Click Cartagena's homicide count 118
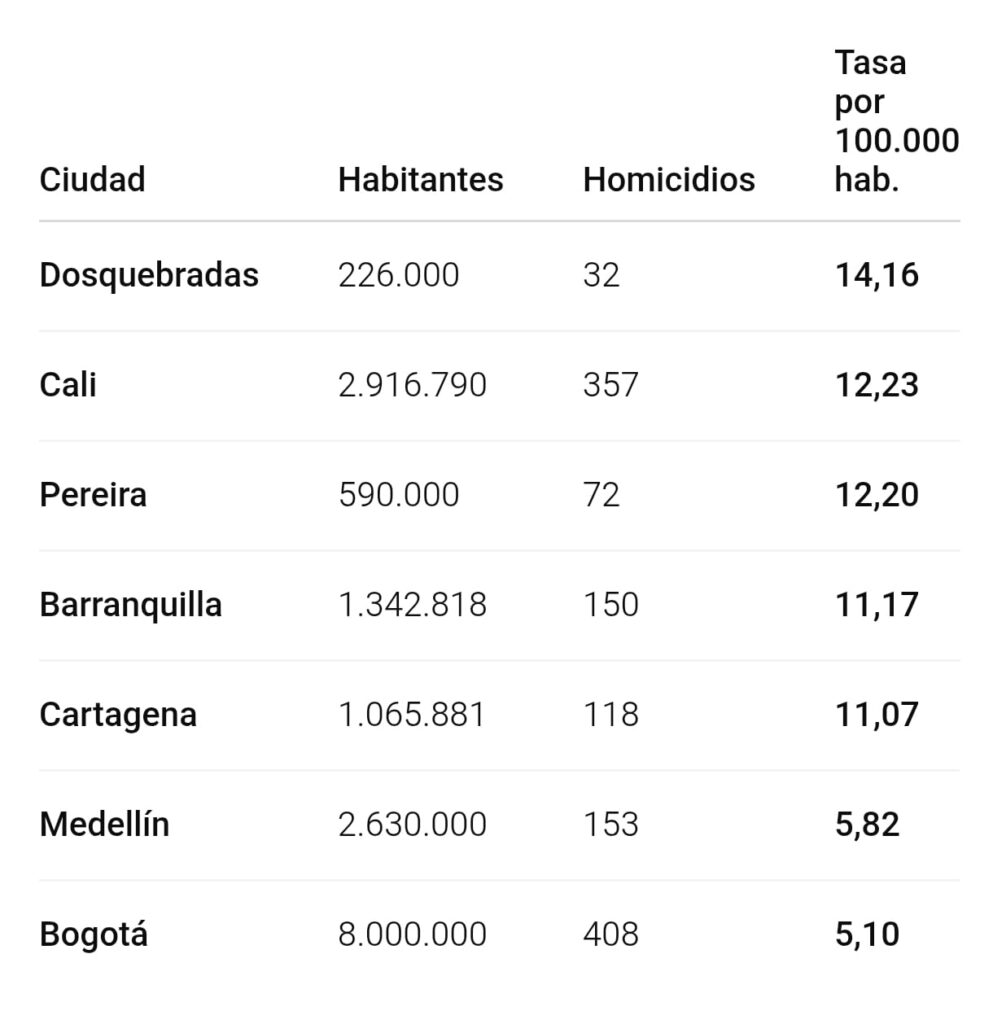The image size is (993, 1024). pyautogui.click(x=610, y=715)
